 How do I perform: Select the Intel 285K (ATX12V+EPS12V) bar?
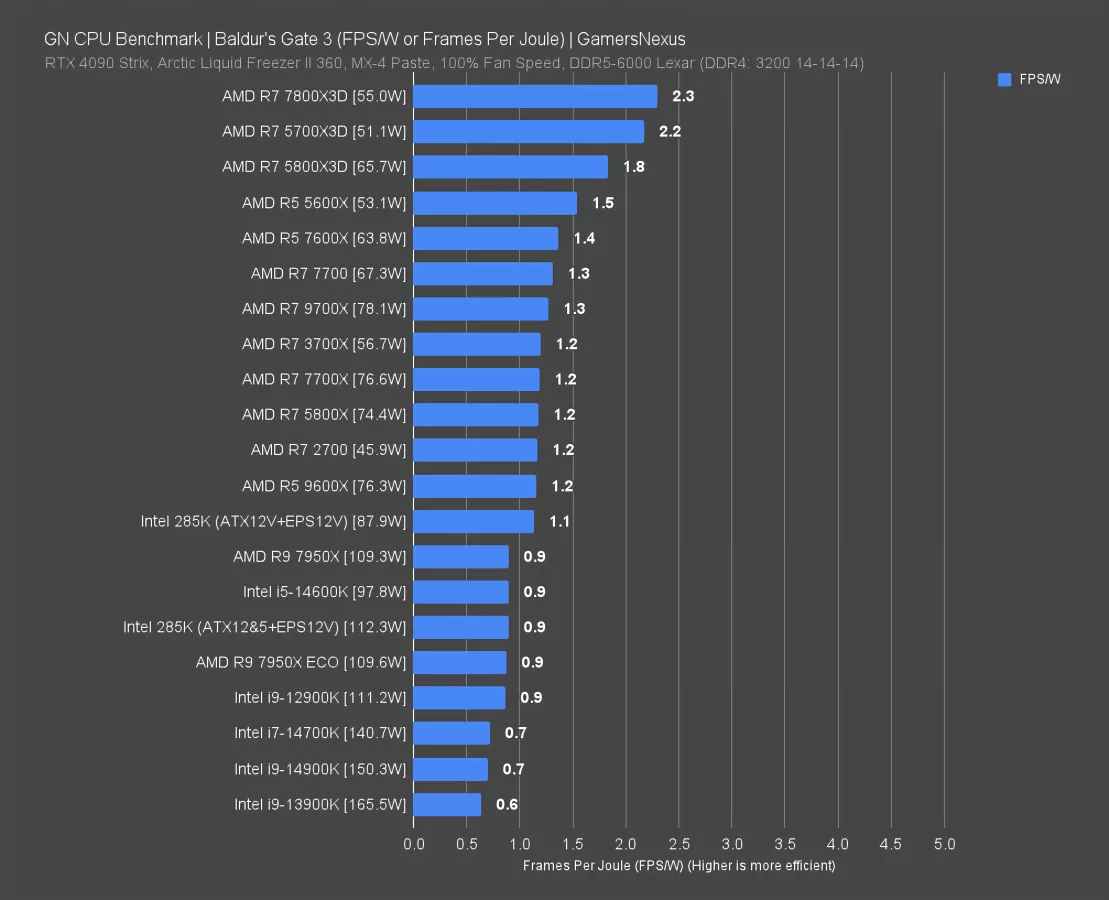pyautogui.click(x=473, y=521)
